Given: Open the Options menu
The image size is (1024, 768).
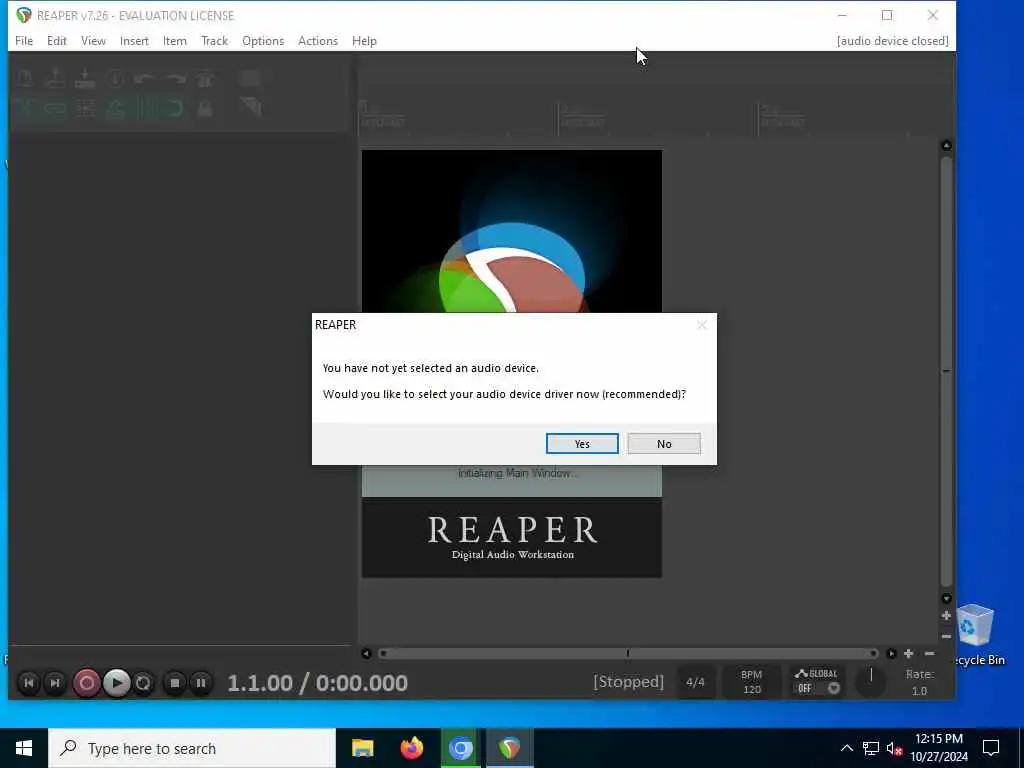Looking at the screenshot, I should coord(263,40).
